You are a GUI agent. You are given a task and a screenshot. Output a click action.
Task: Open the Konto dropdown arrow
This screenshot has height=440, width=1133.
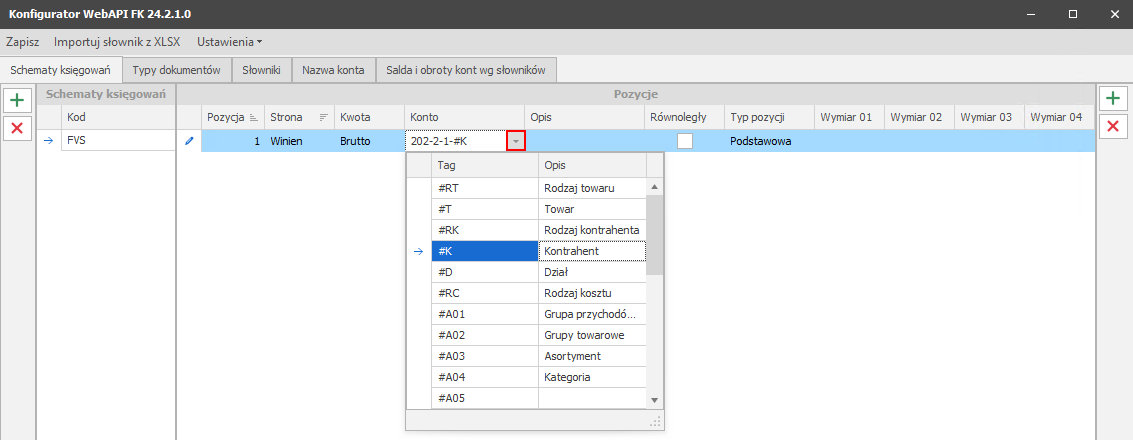pos(516,141)
